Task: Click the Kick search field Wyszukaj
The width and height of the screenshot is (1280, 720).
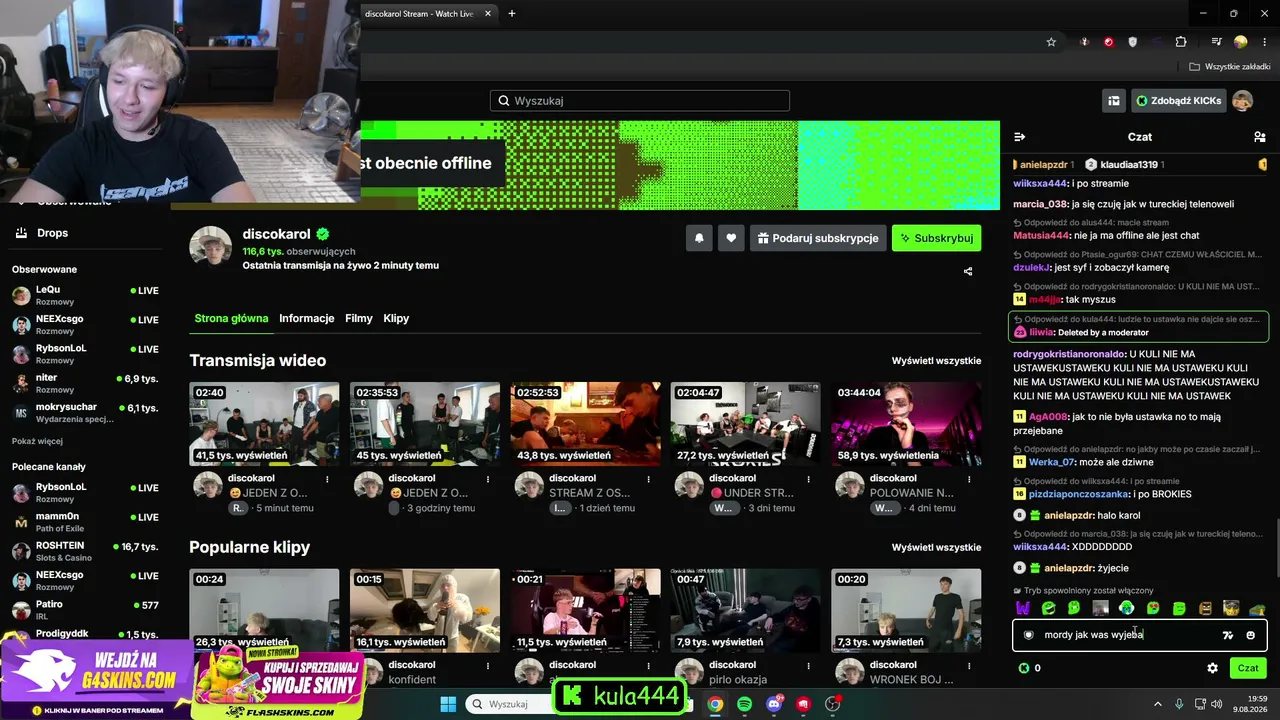Action: click(640, 101)
